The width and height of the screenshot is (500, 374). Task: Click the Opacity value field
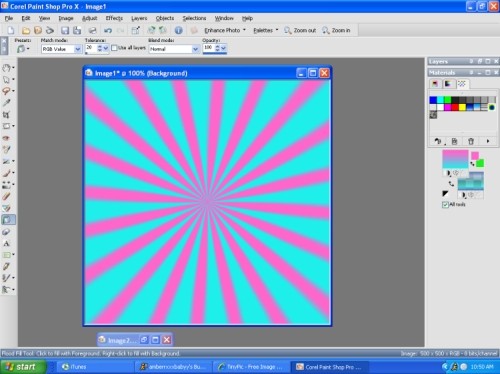tap(208, 48)
